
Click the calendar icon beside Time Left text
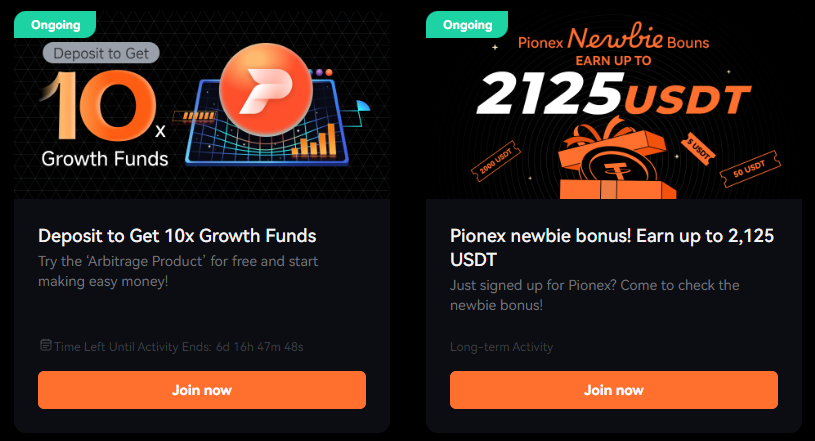click(x=46, y=345)
